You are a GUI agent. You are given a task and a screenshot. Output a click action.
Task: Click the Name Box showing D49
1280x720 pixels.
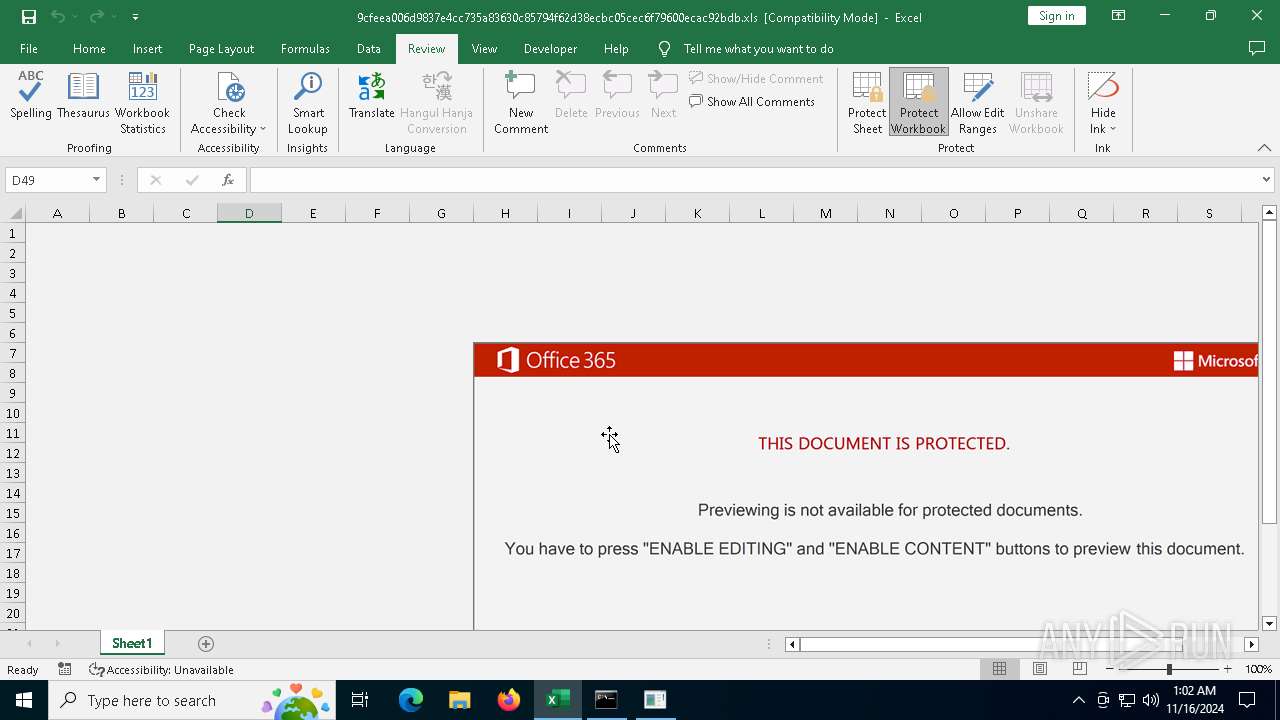pos(48,180)
